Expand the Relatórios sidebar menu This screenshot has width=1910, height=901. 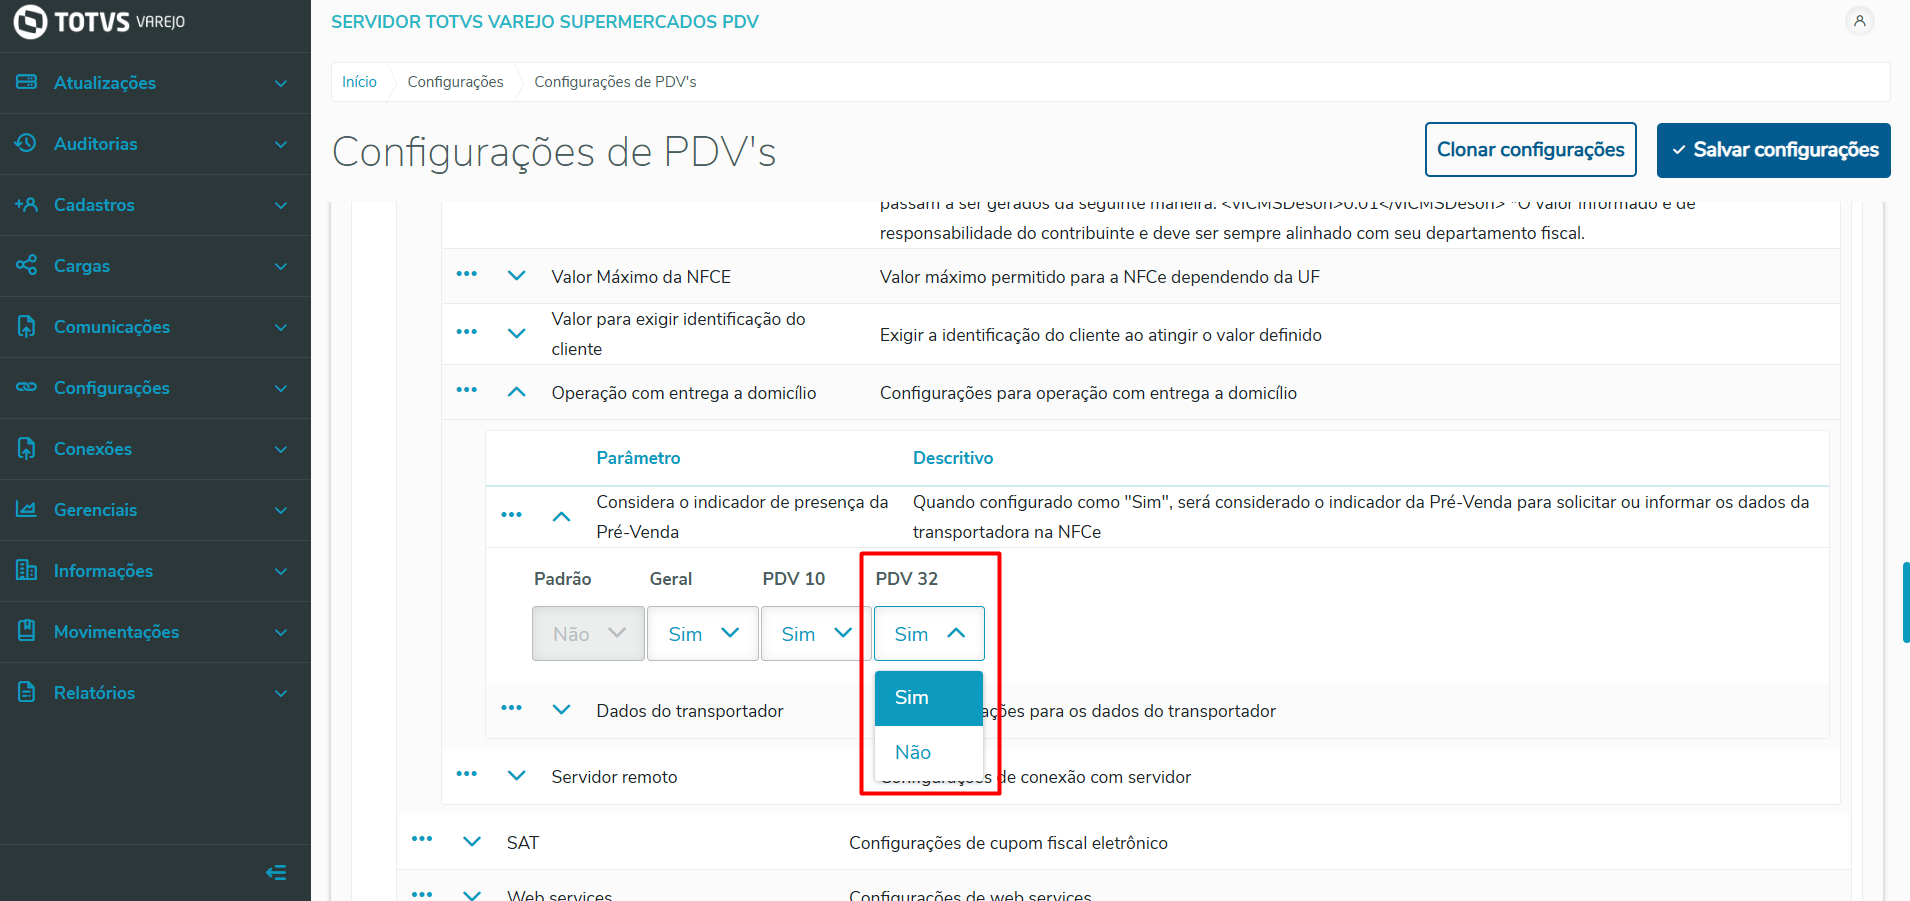[x=281, y=693]
